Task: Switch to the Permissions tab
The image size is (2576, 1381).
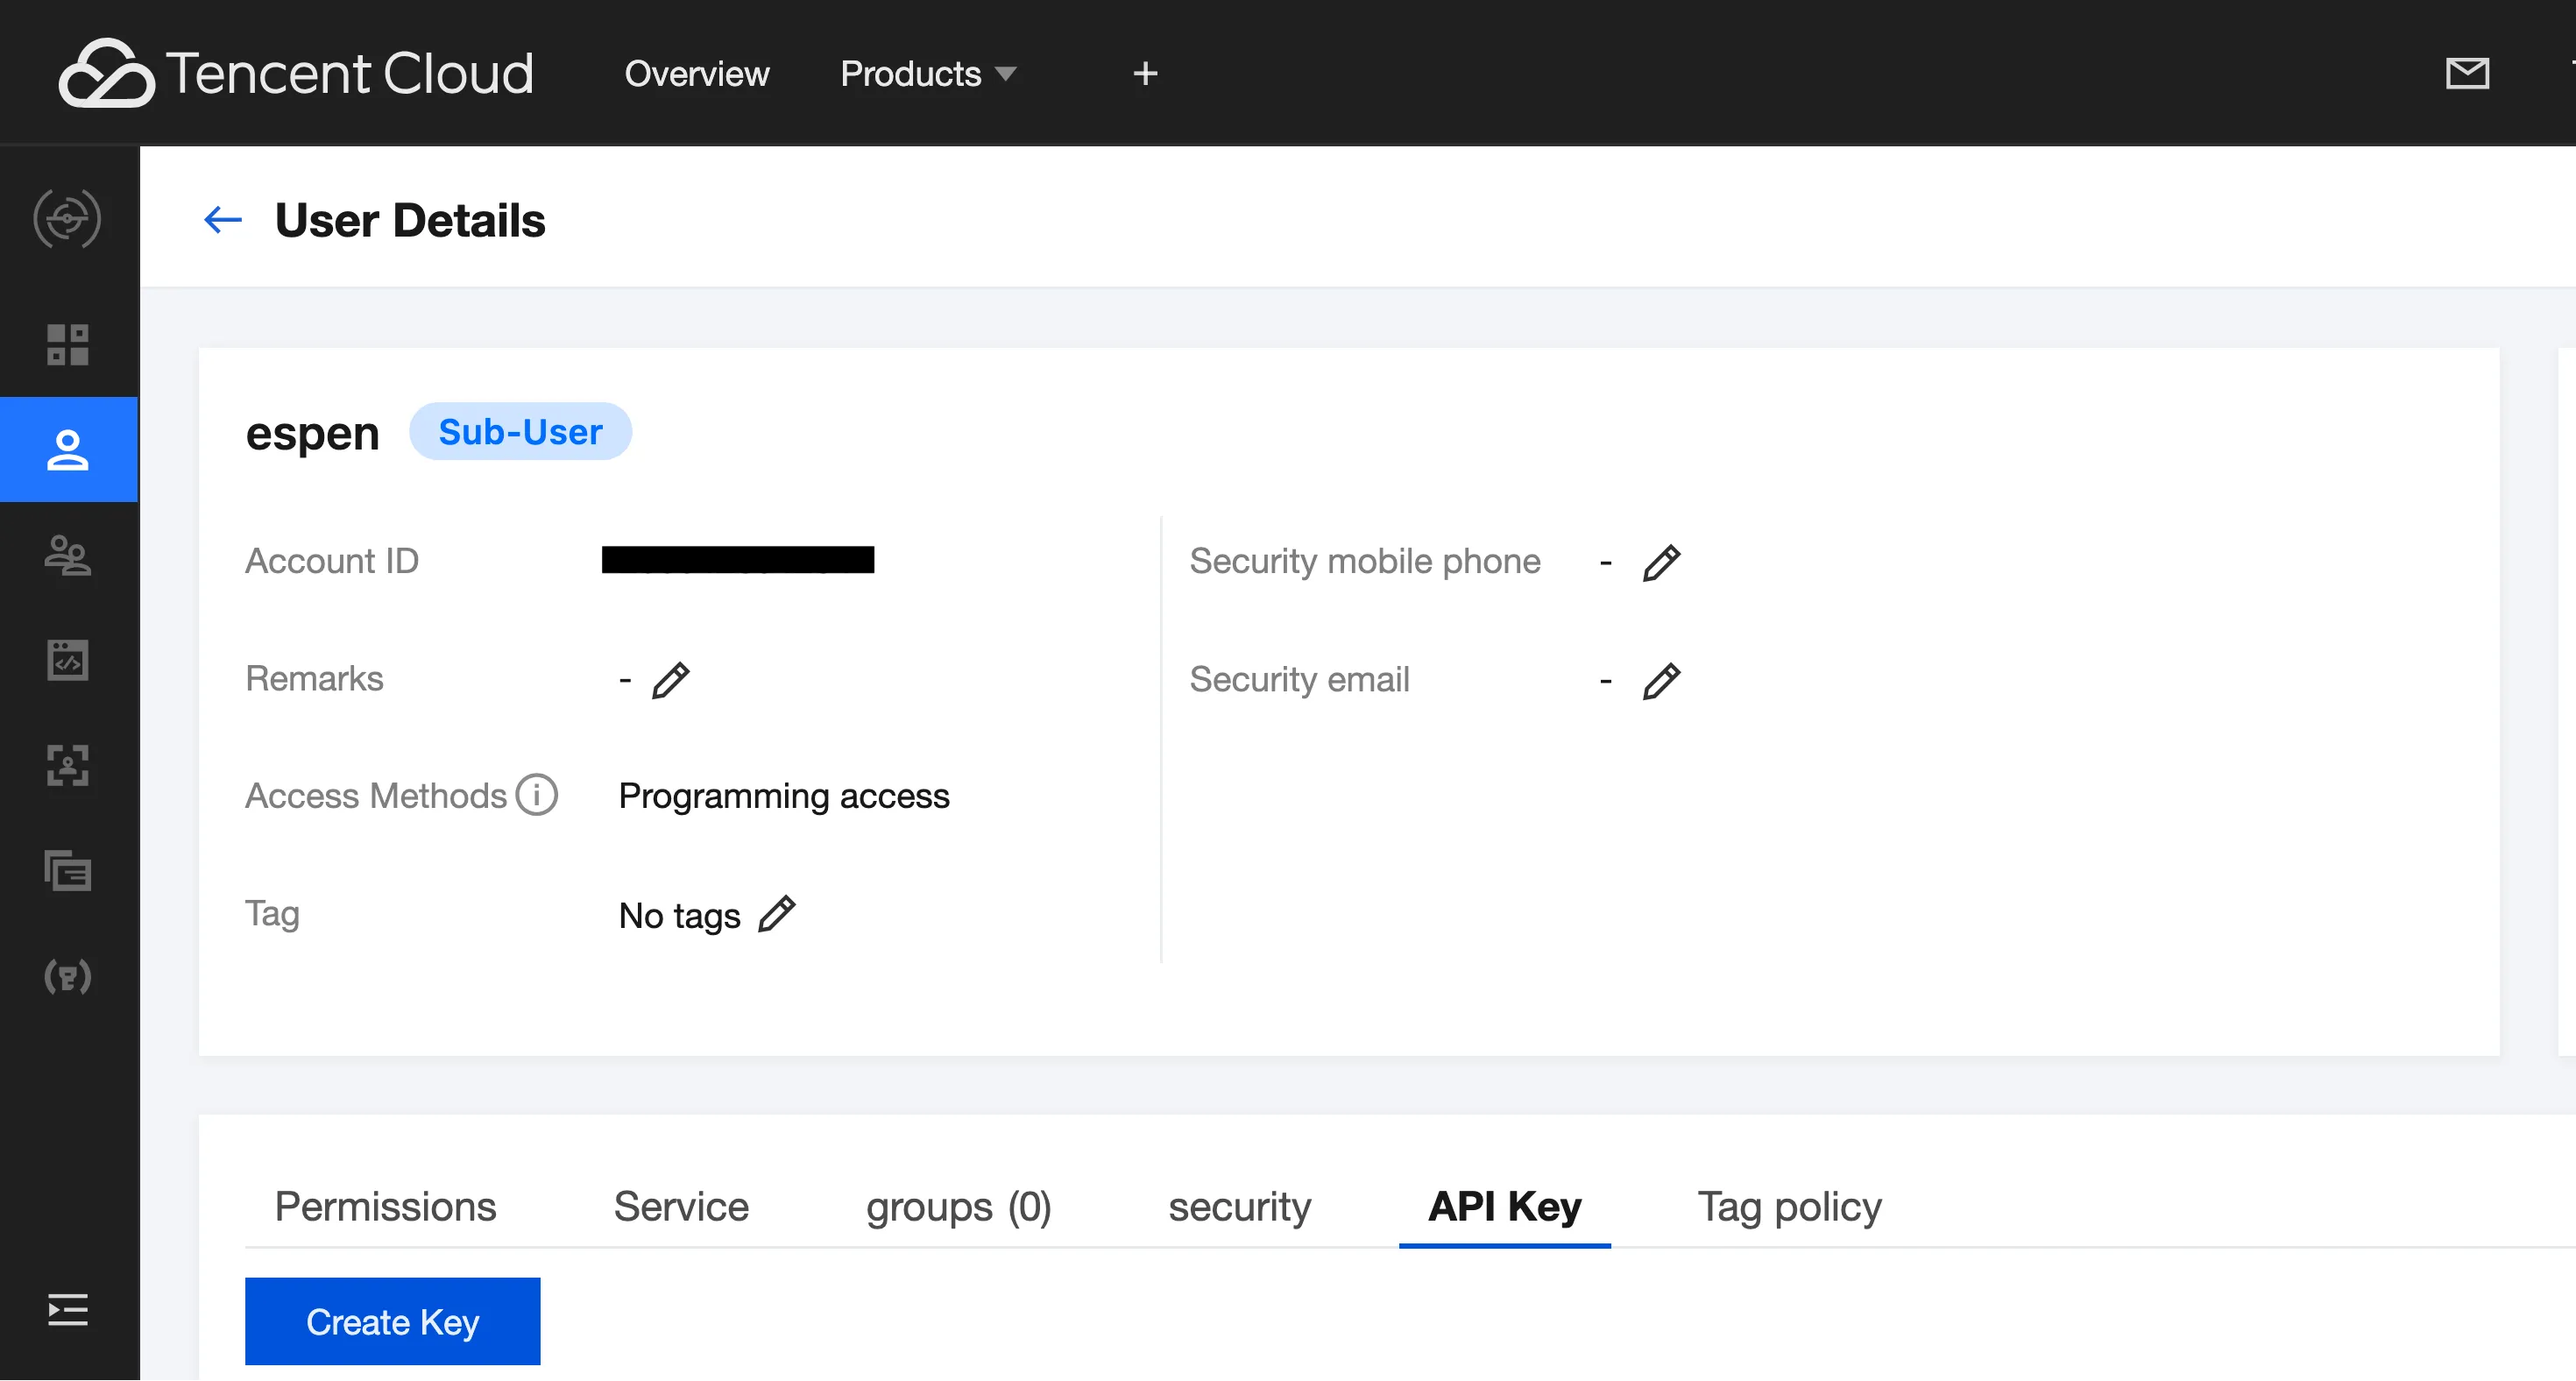Action: [x=385, y=1206]
